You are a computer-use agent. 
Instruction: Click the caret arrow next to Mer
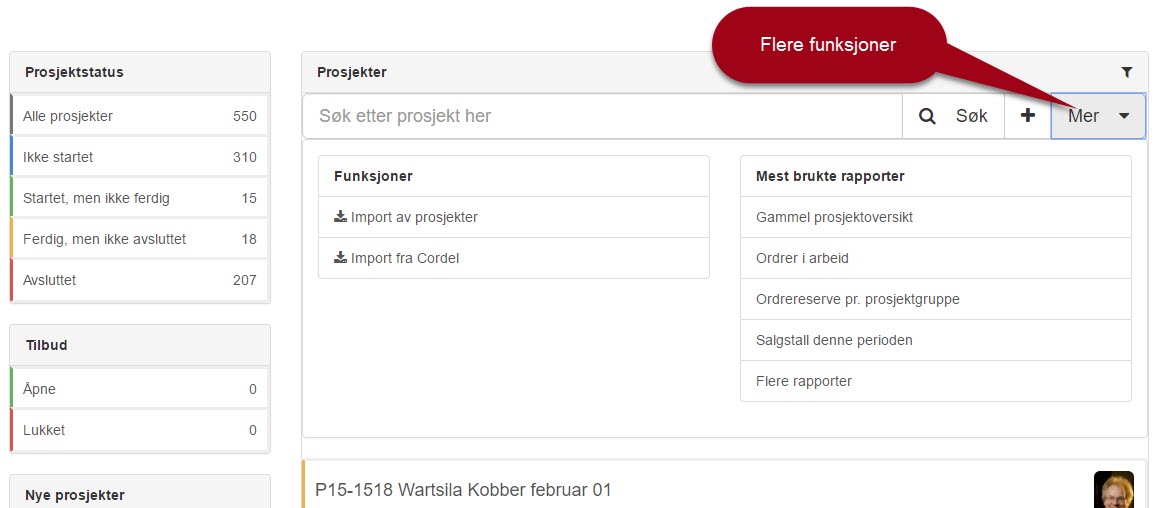[1124, 116]
